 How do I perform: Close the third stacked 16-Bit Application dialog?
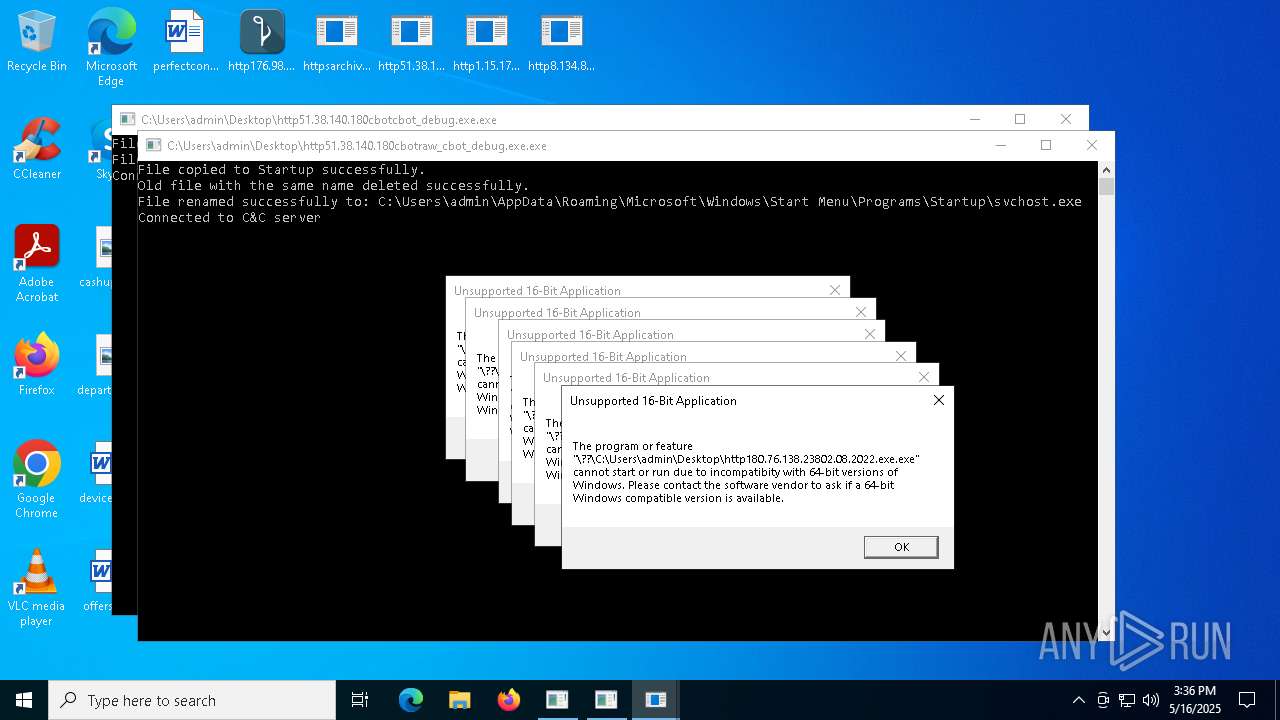point(901,356)
